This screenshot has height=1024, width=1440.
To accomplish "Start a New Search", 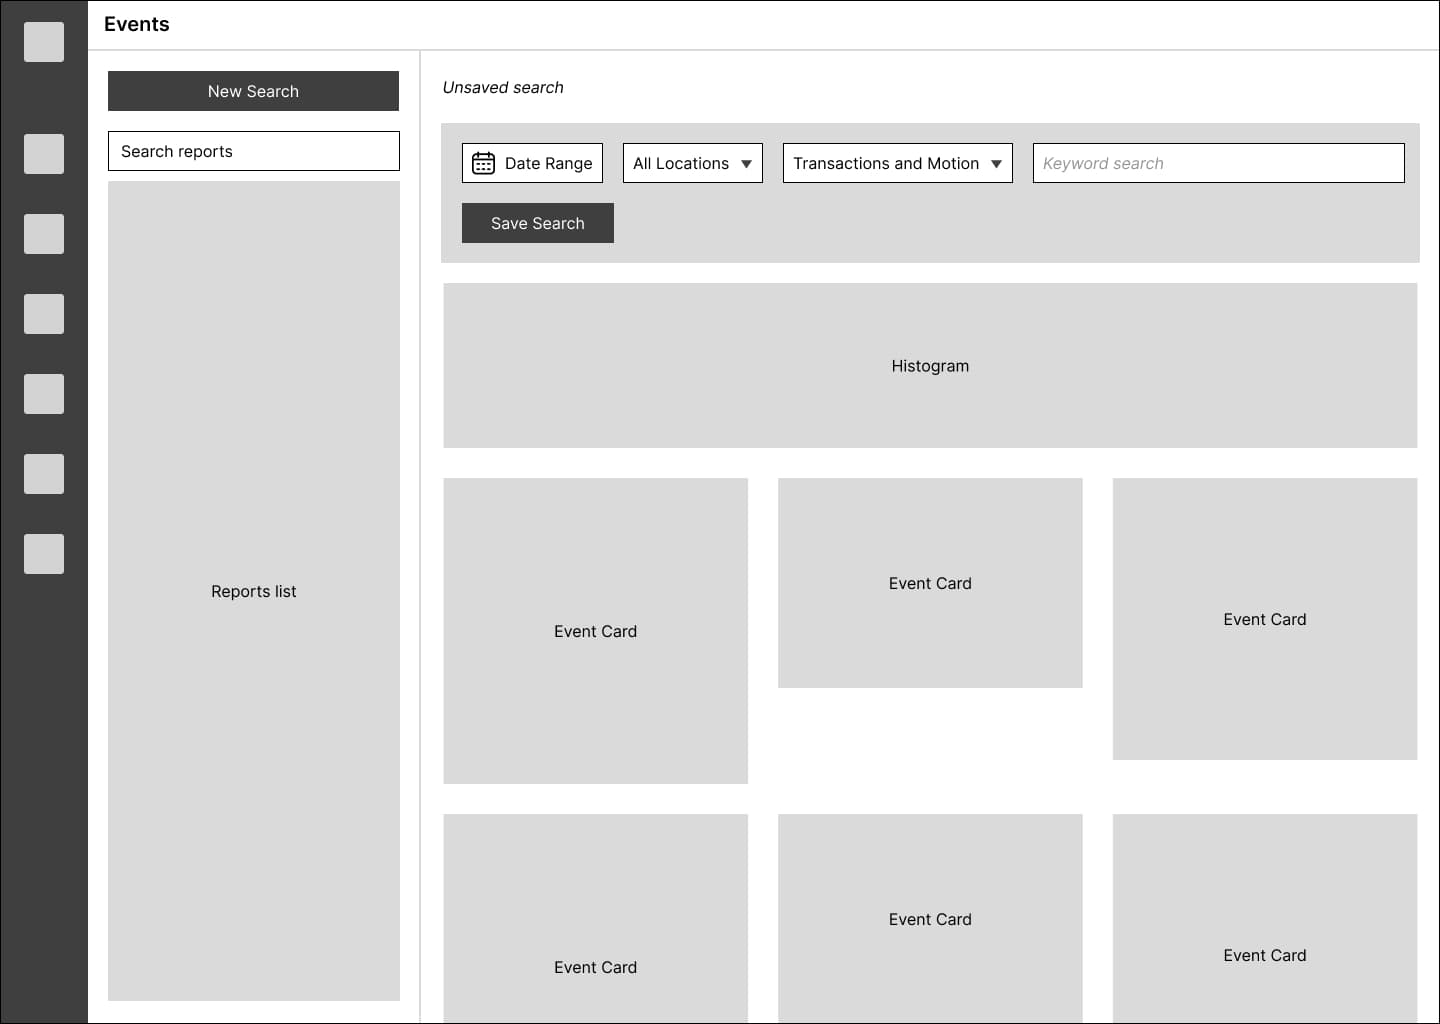I will (x=253, y=91).
